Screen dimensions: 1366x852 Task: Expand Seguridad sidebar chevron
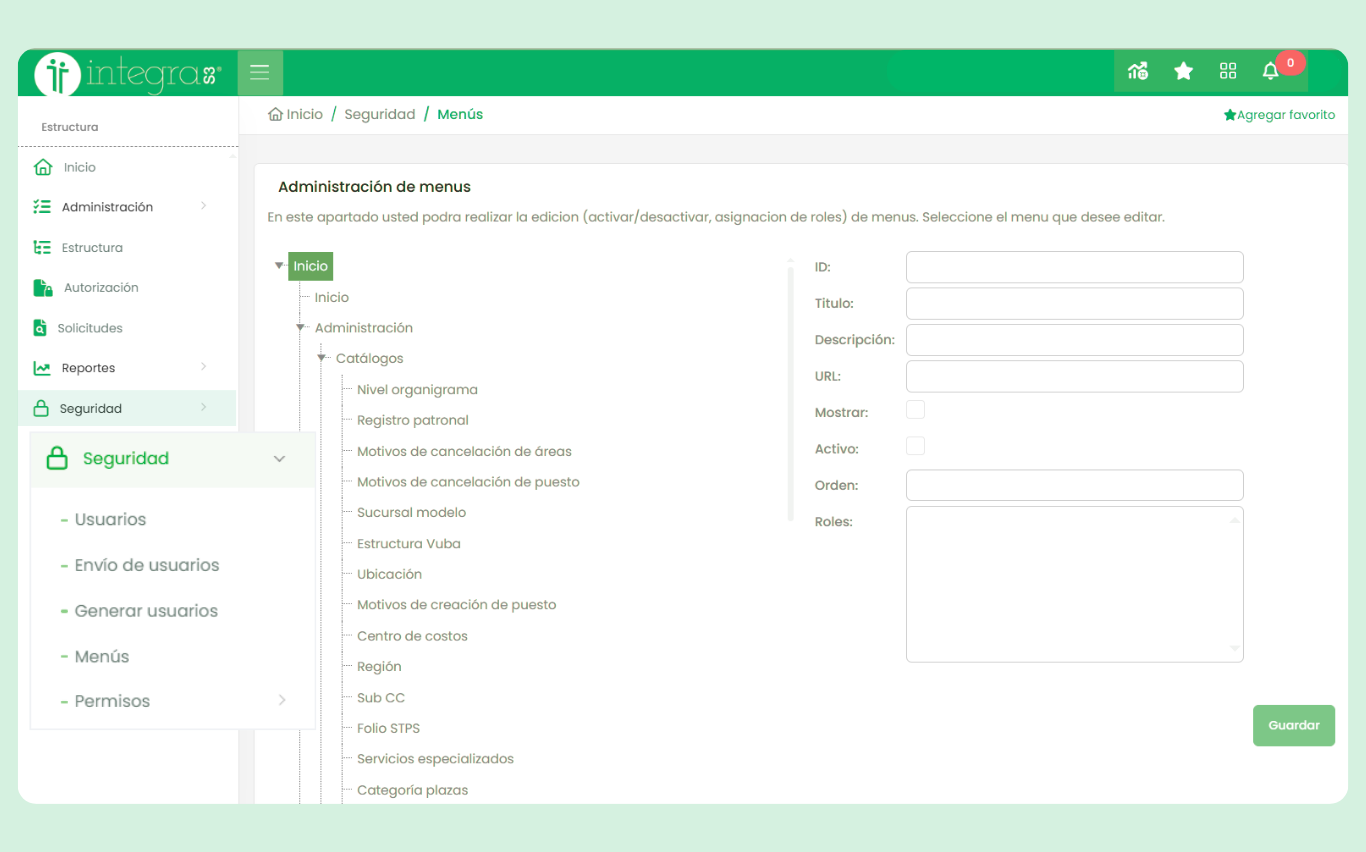[x=204, y=407]
